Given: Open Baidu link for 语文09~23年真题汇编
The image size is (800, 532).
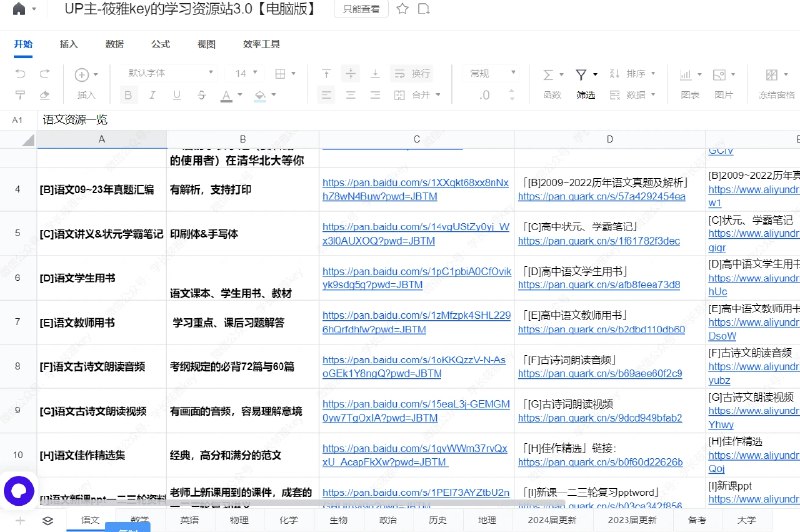Looking at the screenshot, I should tap(415, 189).
